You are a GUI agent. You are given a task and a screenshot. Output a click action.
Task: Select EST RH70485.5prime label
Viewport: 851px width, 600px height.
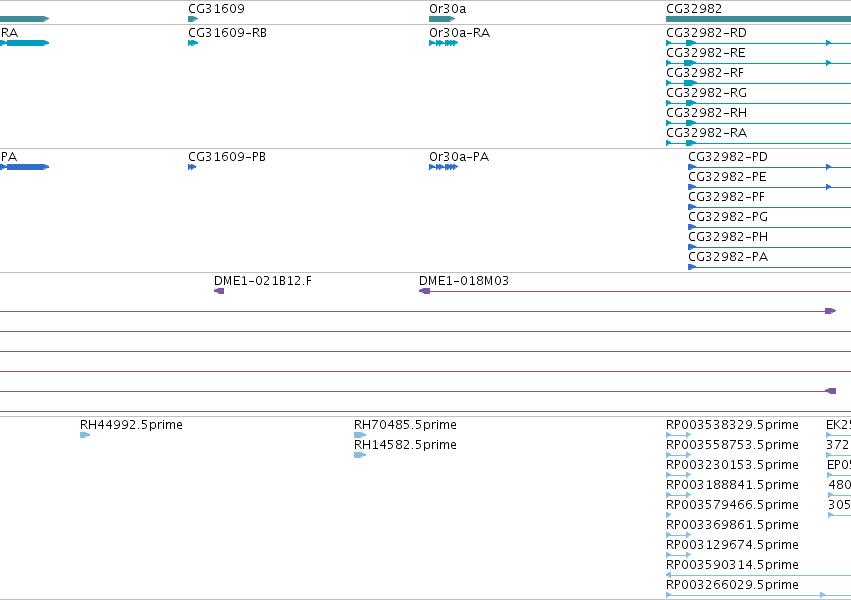(x=405, y=425)
